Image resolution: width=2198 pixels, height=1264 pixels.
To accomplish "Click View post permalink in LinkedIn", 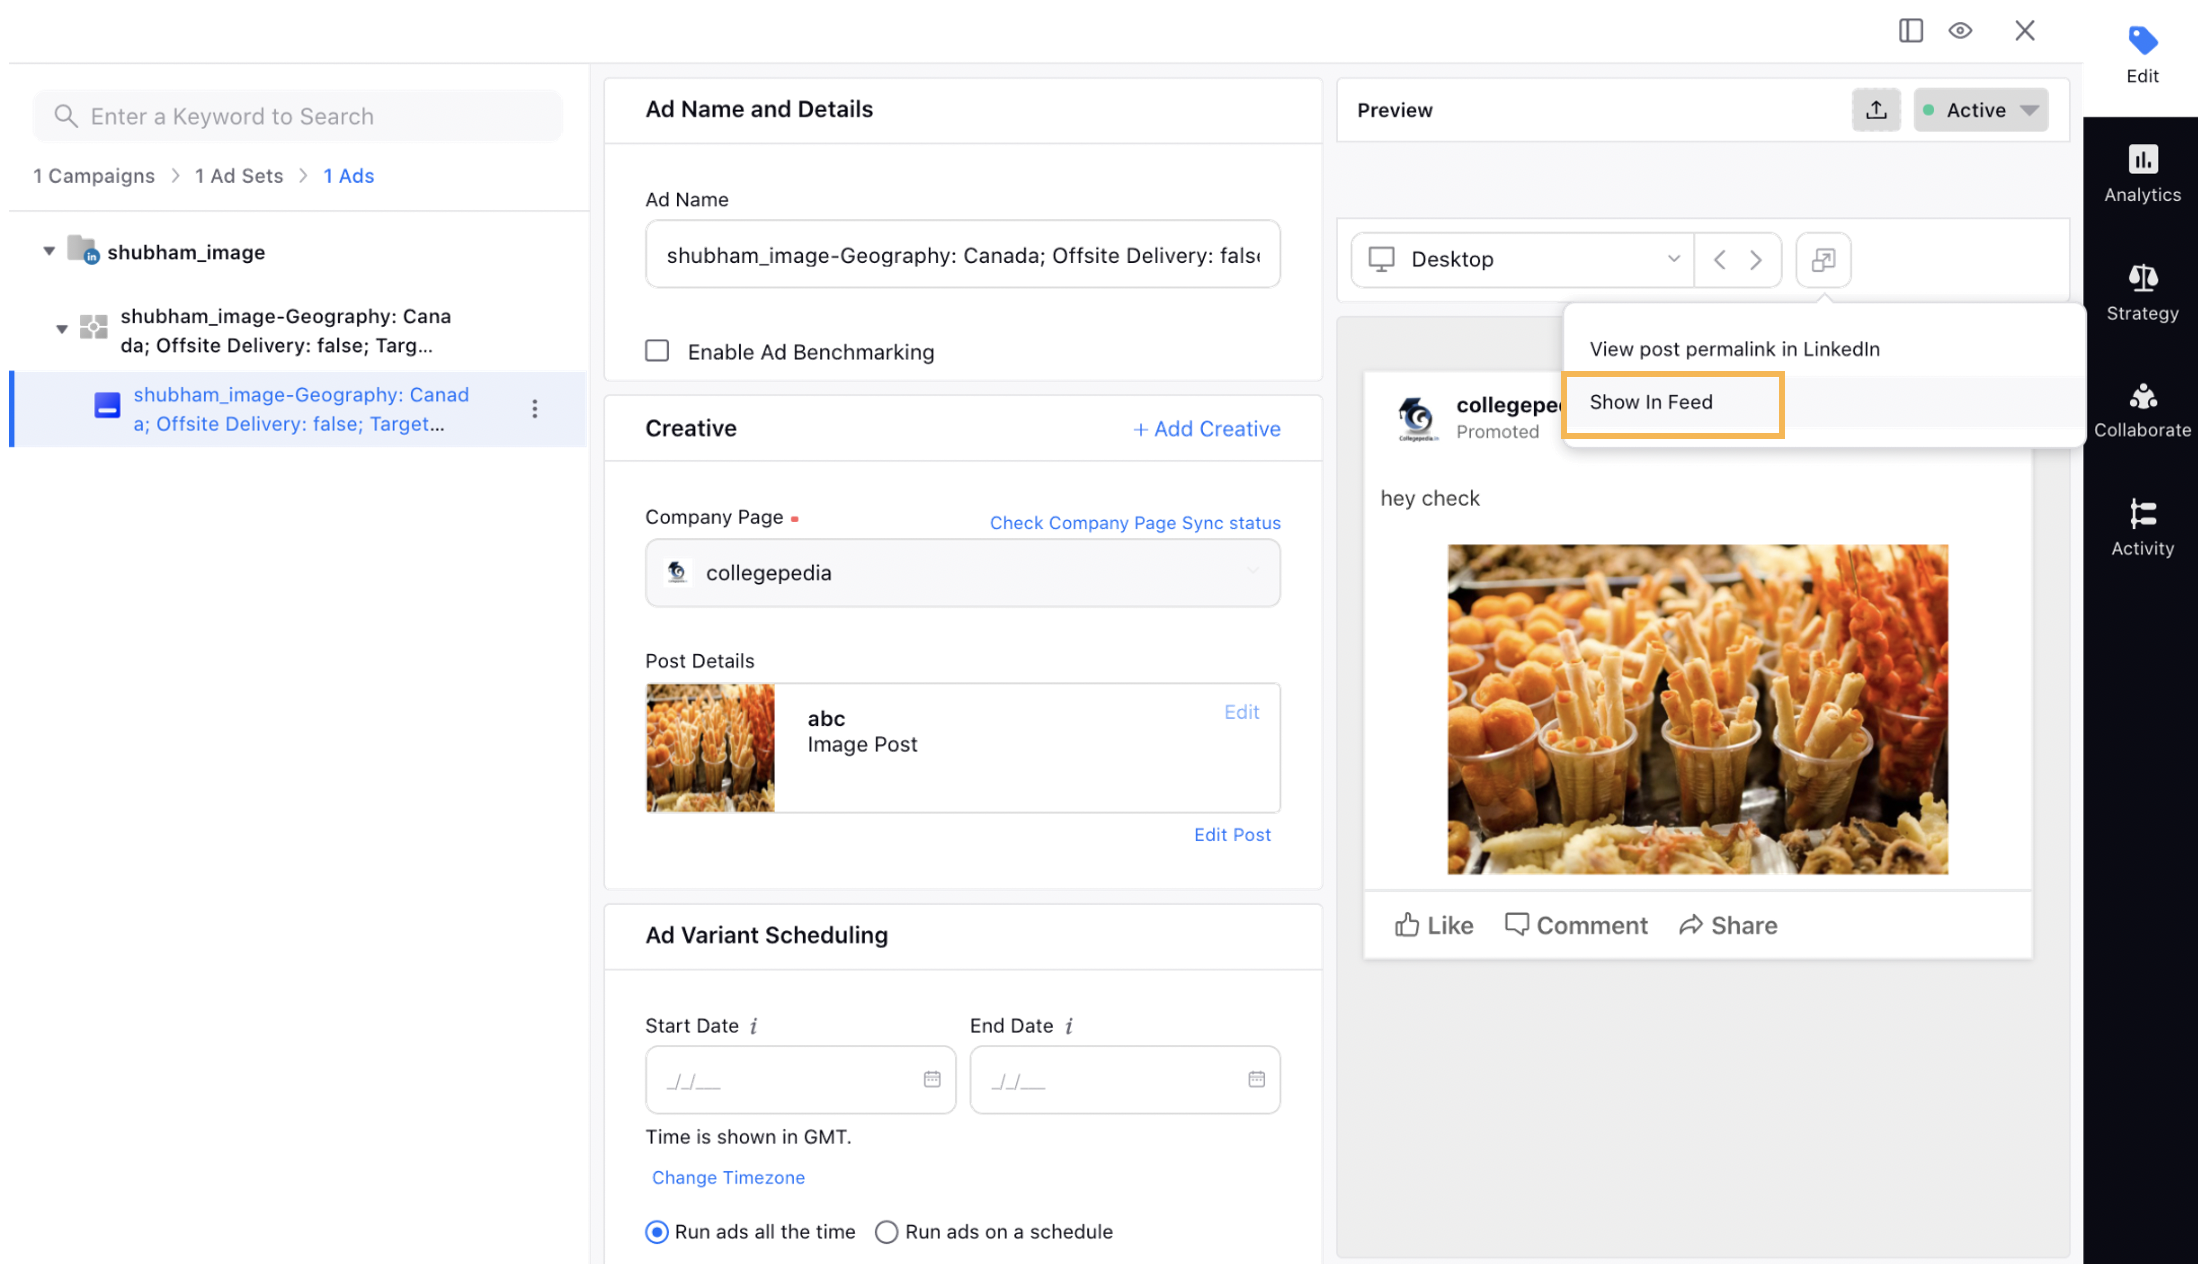I will (1735, 347).
